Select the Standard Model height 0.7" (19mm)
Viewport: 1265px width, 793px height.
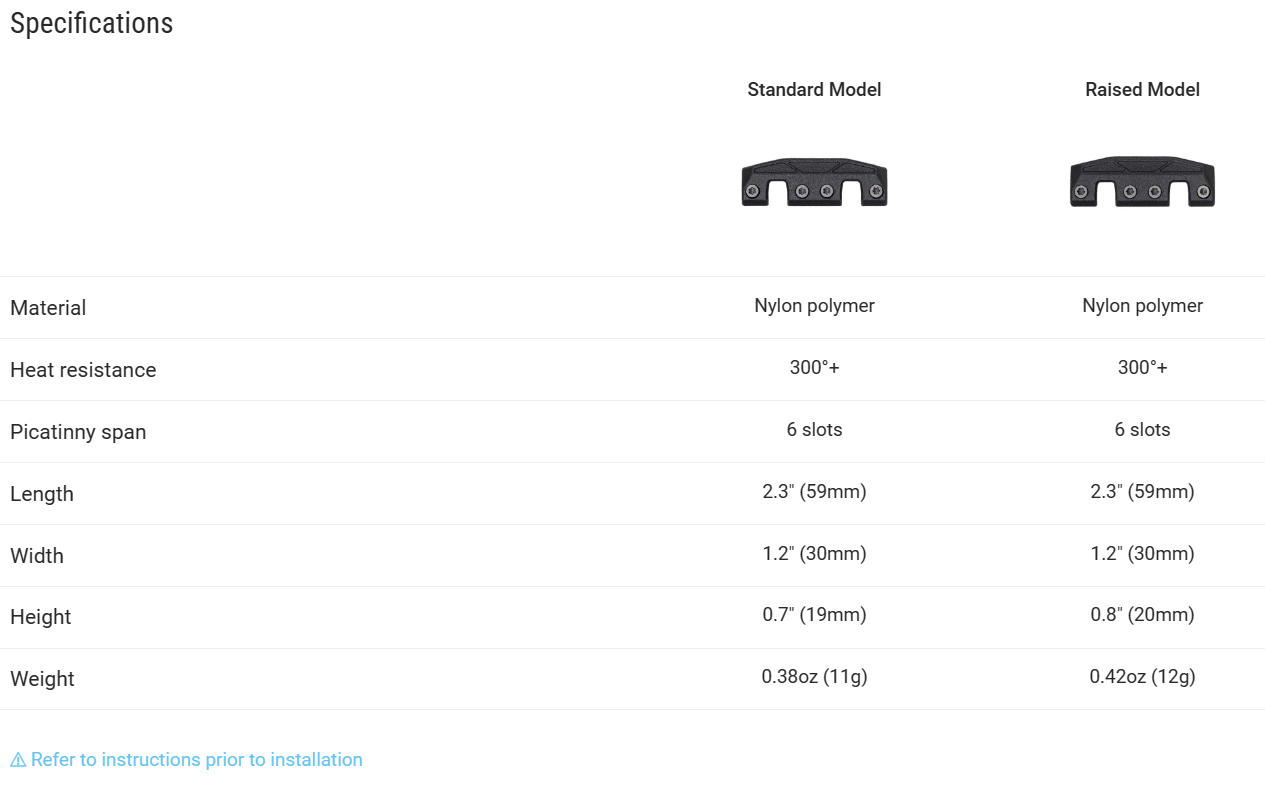click(814, 615)
